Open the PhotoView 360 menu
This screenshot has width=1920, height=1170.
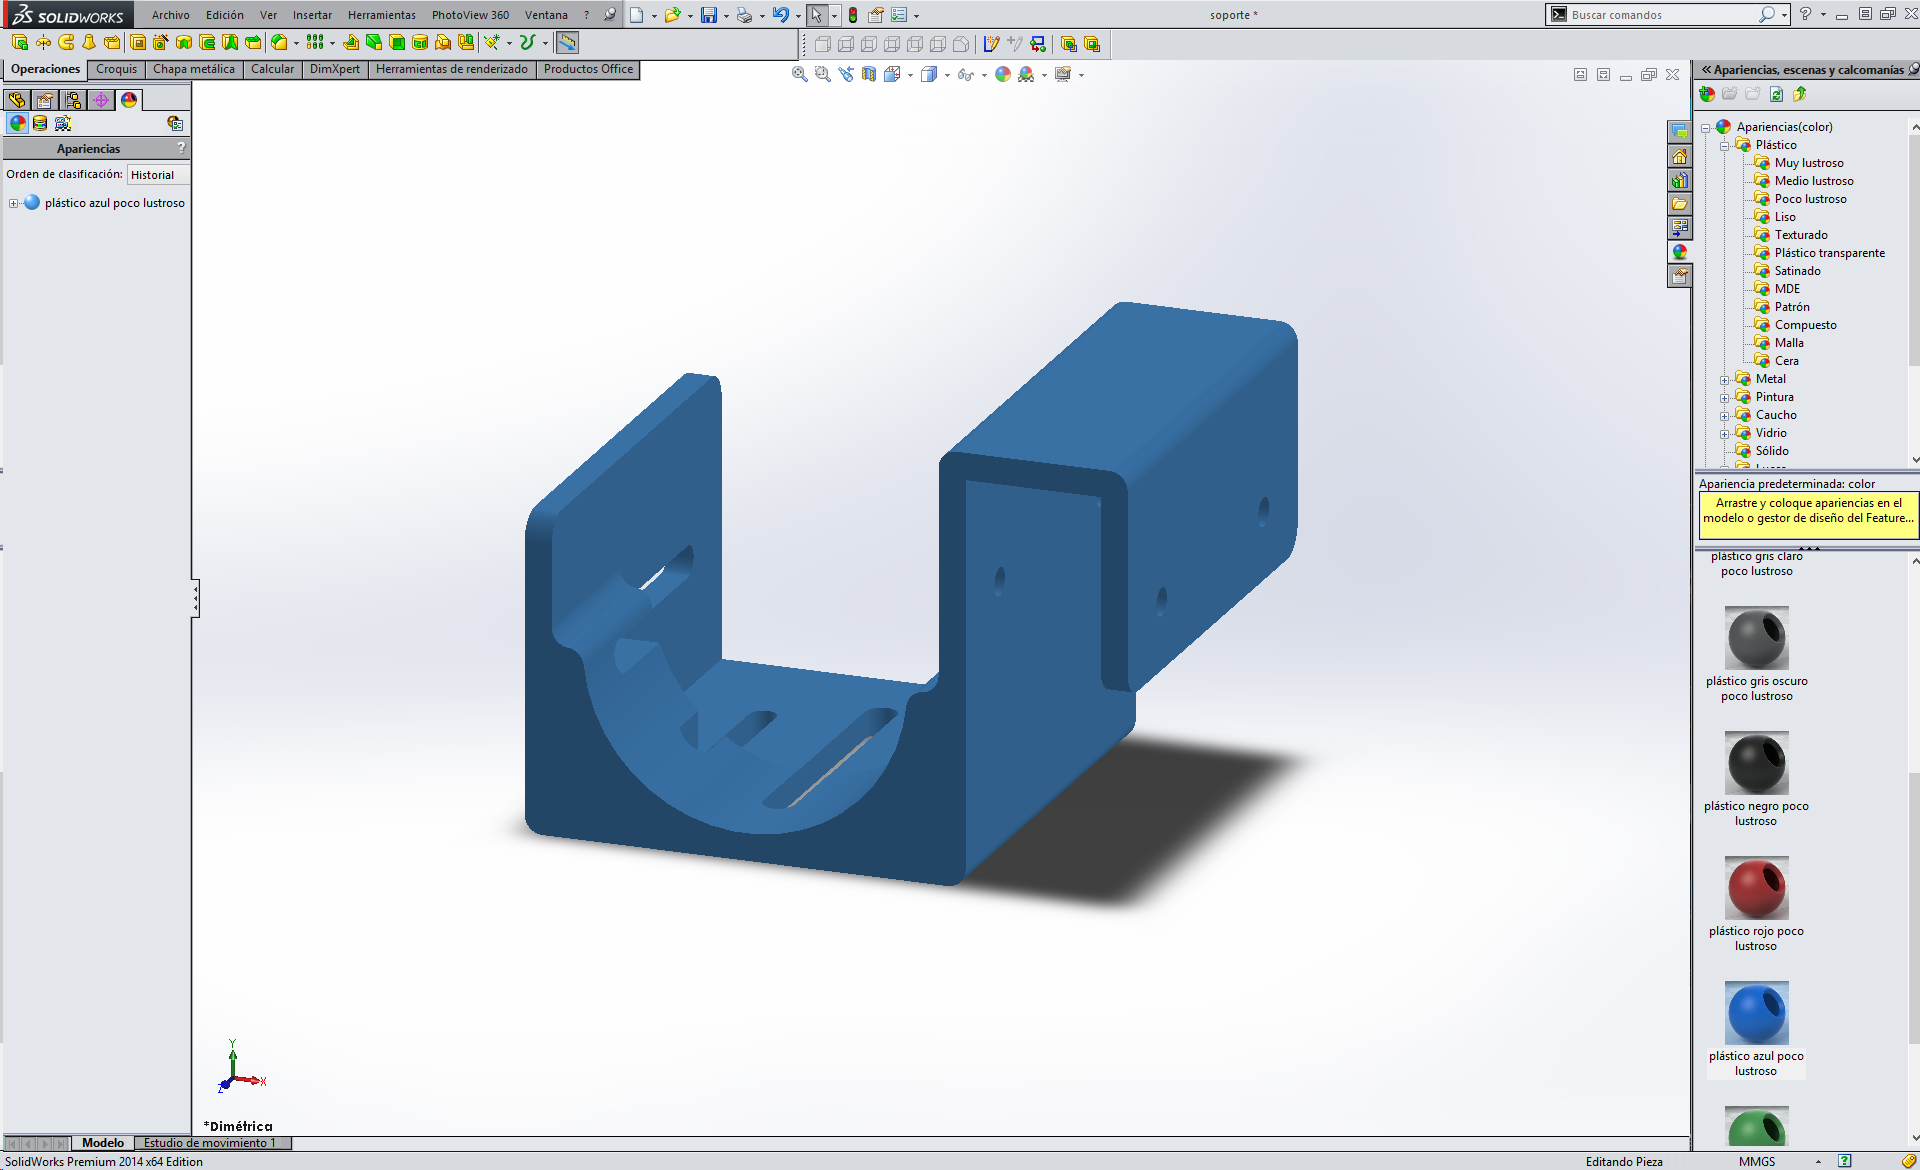pos(470,15)
